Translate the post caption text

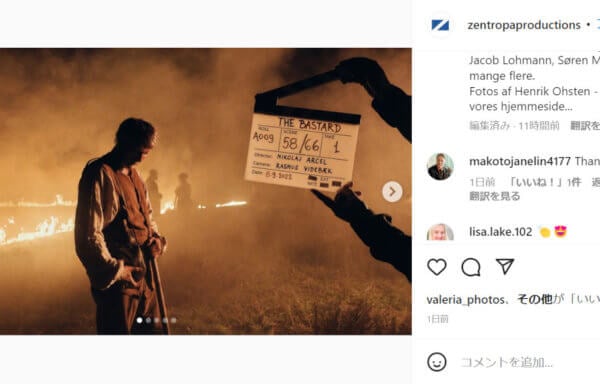click(585, 125)
